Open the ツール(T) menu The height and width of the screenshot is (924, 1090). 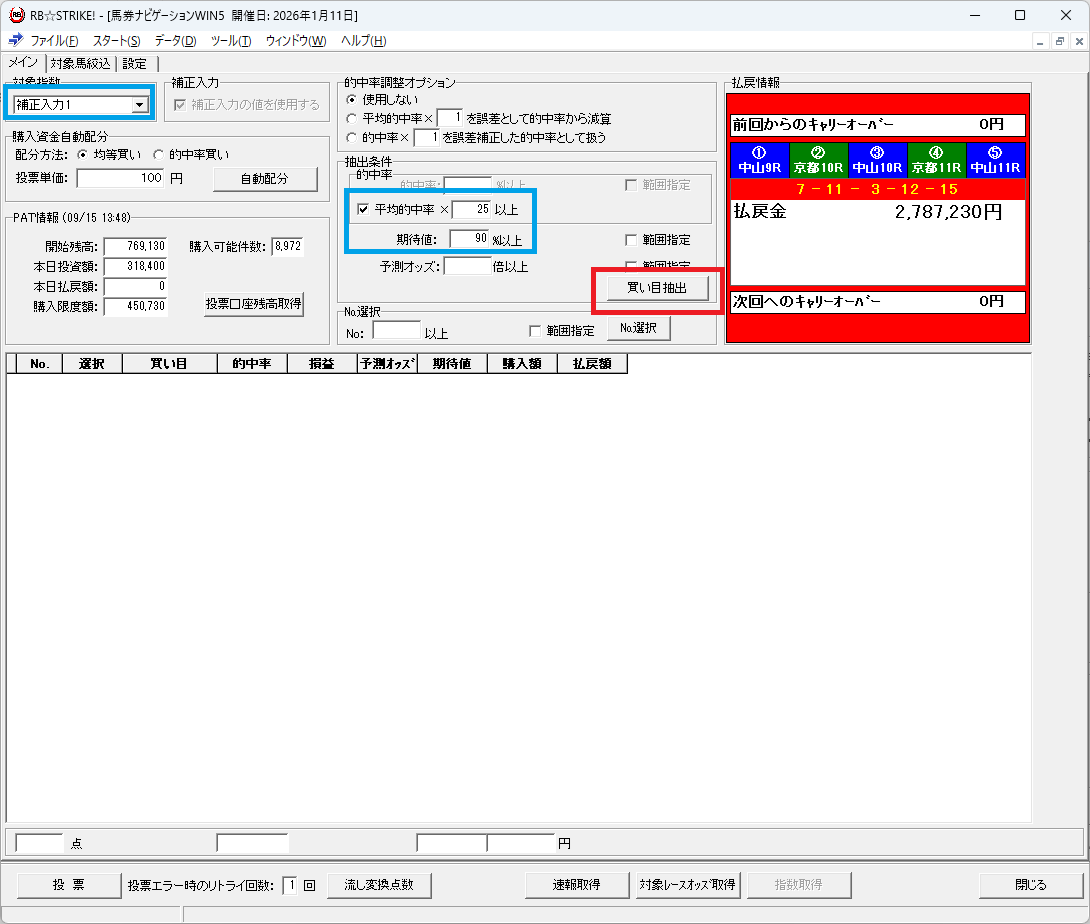click(x=231, y=41)
